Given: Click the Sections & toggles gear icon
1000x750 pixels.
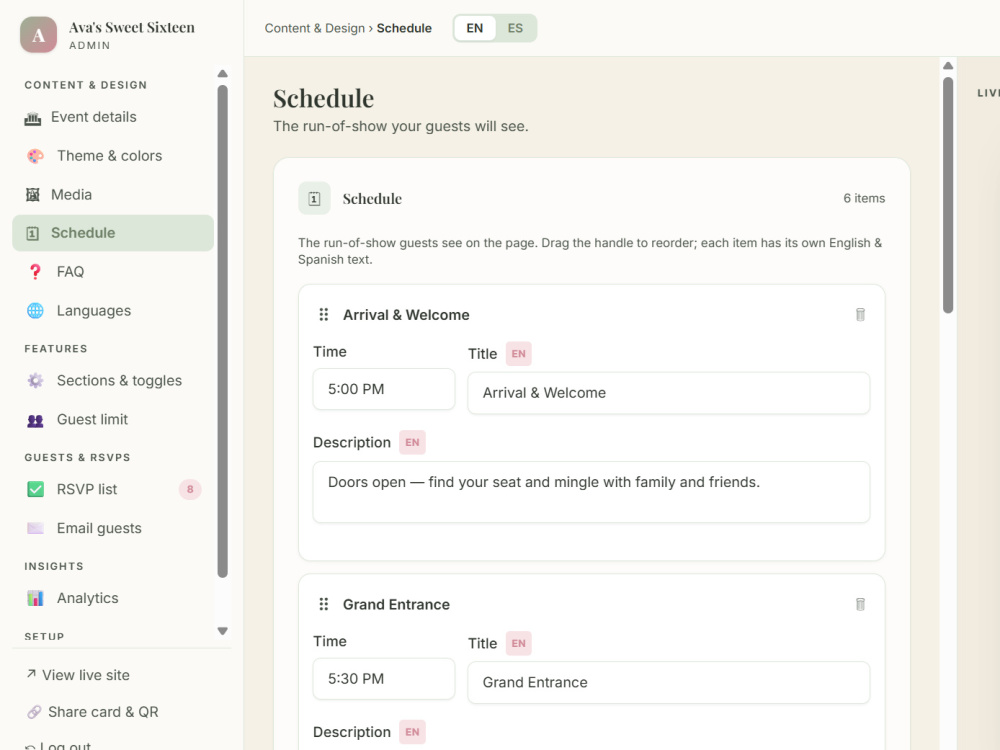Looking at the screenshot, I should (35, 381).
